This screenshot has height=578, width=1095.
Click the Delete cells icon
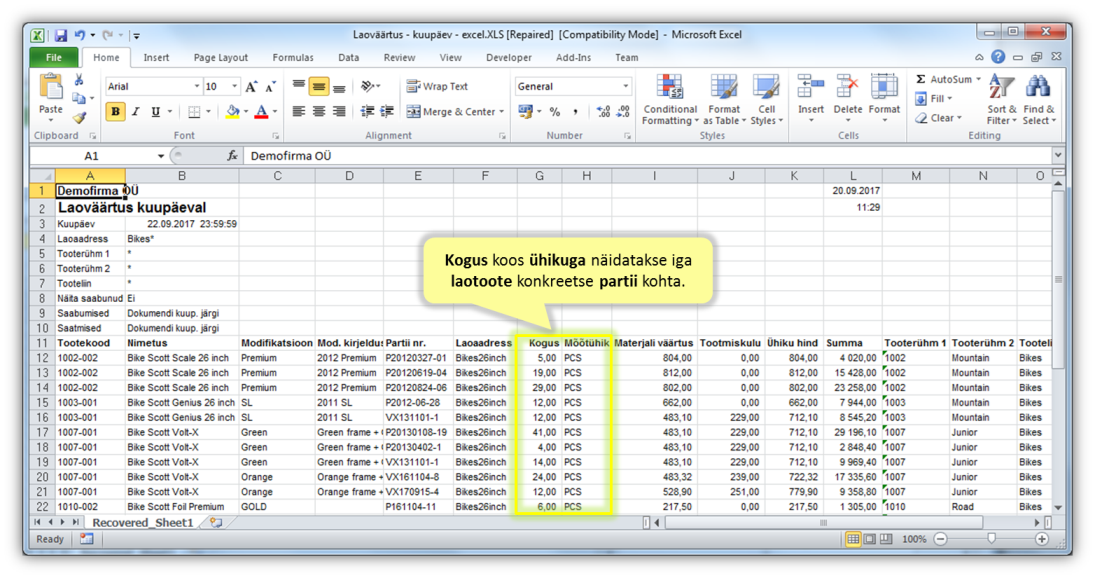coord(847,88)
